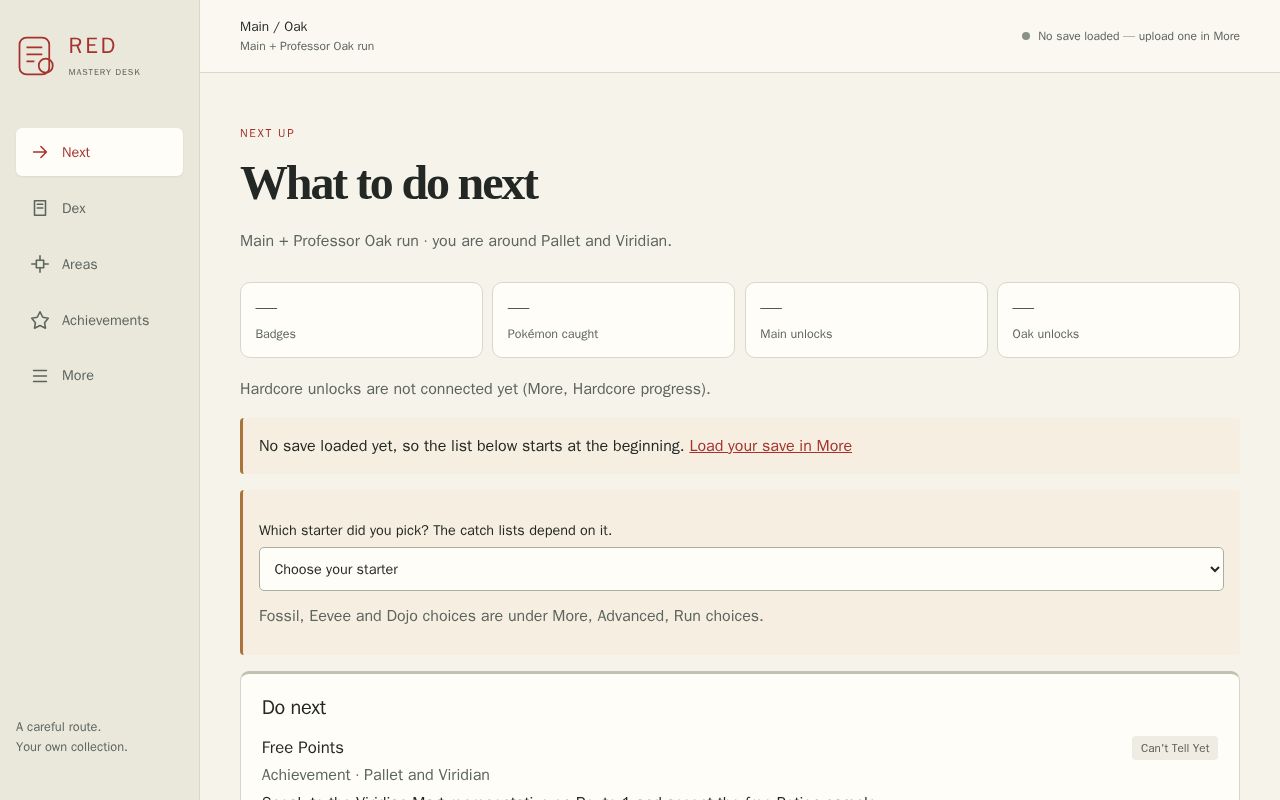Click the 'Can't Tell Yet' badge
This screenshot has height=800, width=1280.
click(x=1175, y=748)
